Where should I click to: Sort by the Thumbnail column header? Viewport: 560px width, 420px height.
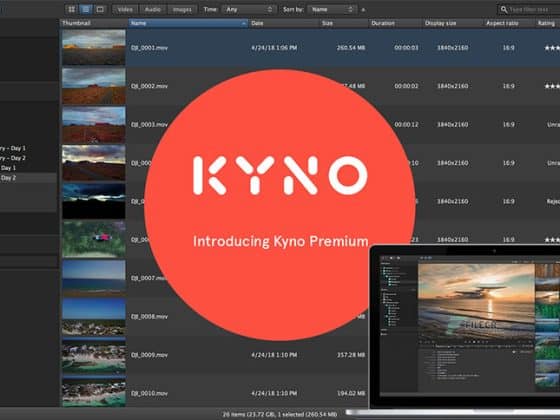point(94,23)
